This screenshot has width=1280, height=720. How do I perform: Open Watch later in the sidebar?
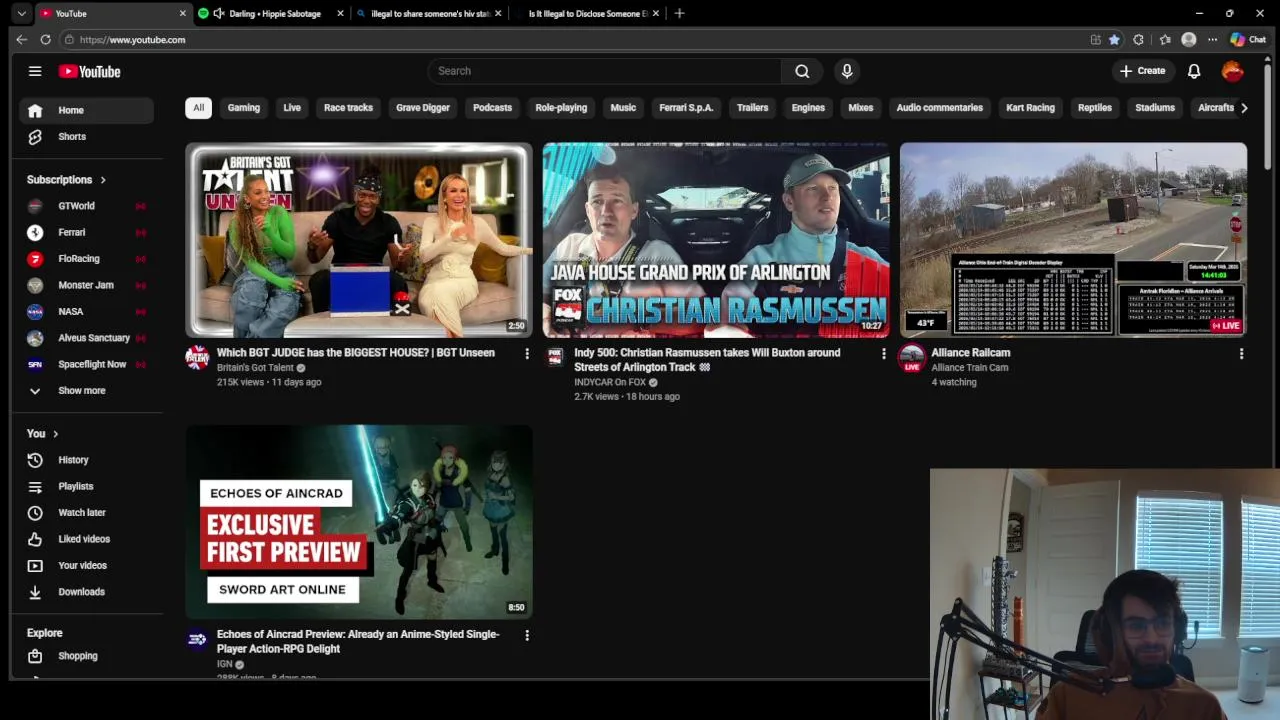(86, 512)
